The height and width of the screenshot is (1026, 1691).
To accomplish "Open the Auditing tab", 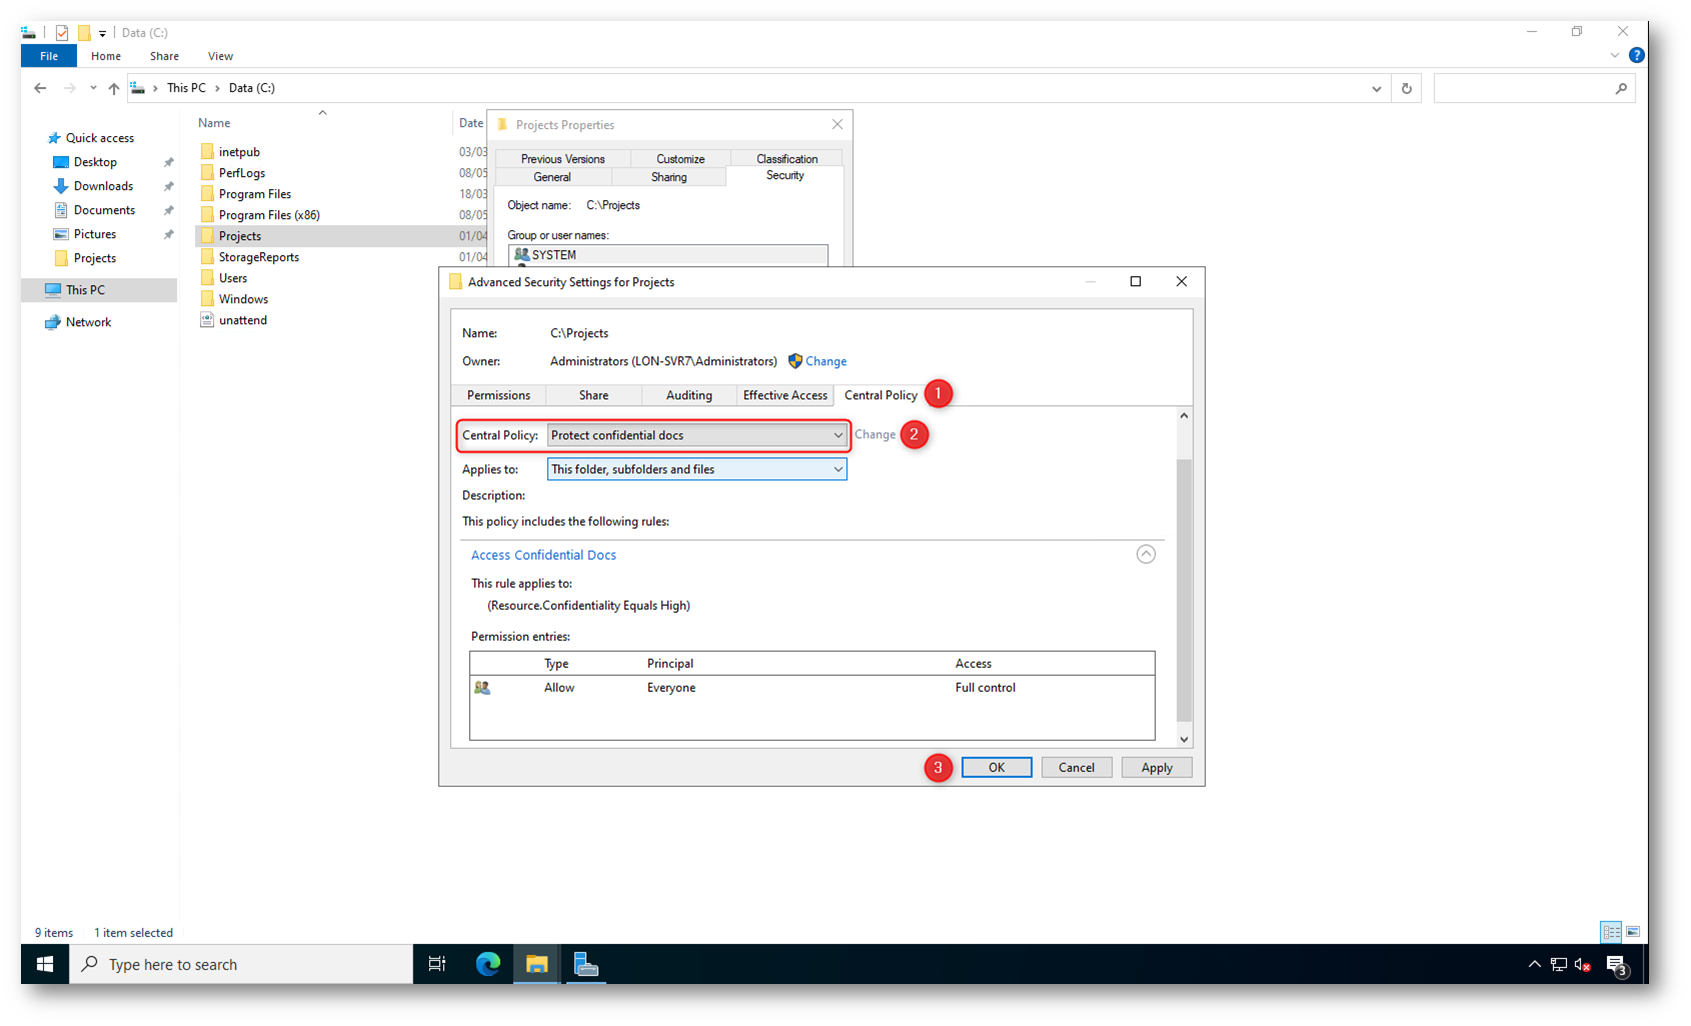I will click(689, 395).
